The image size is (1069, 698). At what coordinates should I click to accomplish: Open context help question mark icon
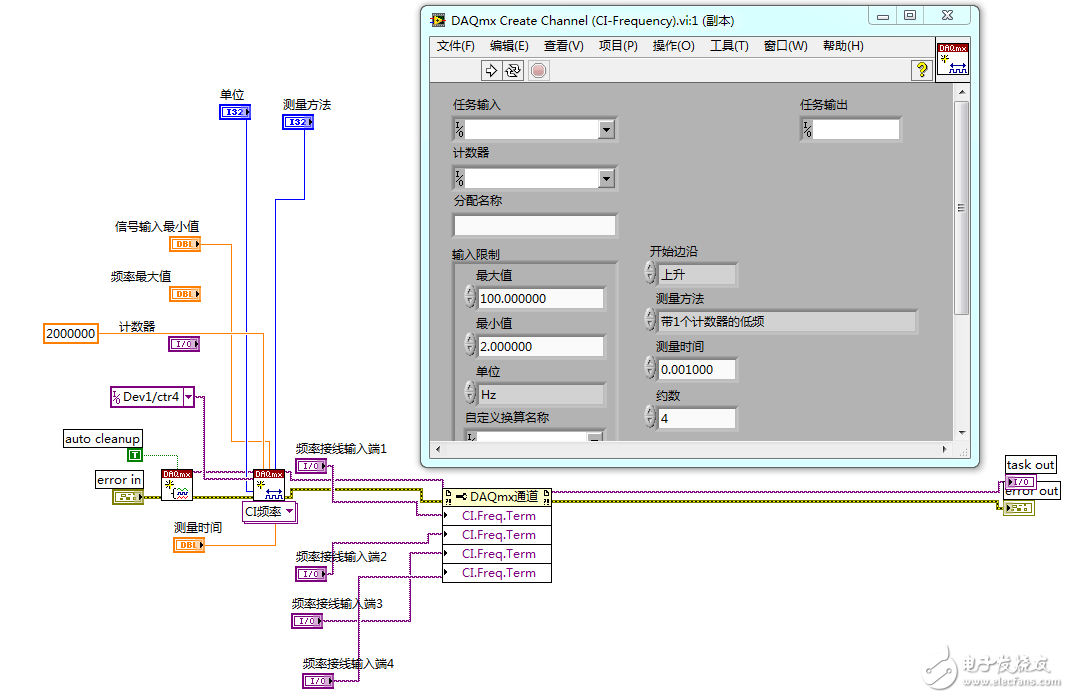(x=922, y=70)
